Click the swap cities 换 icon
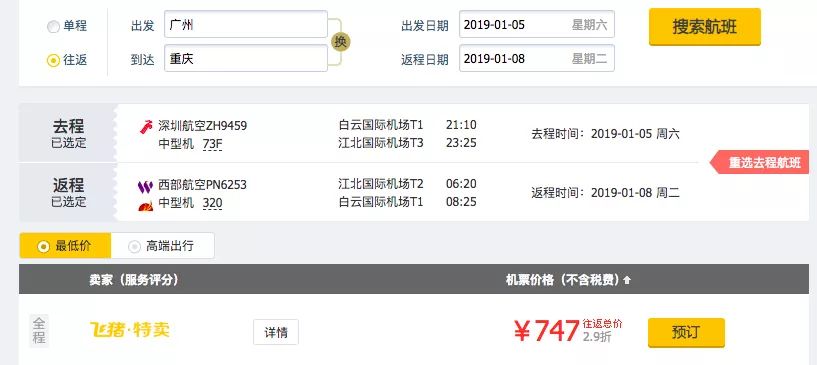 tap(340, 42)
